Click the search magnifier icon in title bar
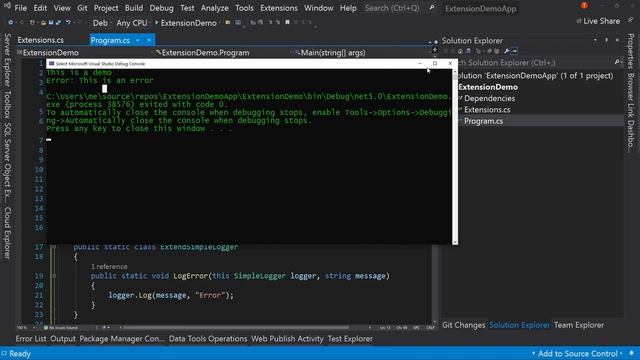 (431, 8)
